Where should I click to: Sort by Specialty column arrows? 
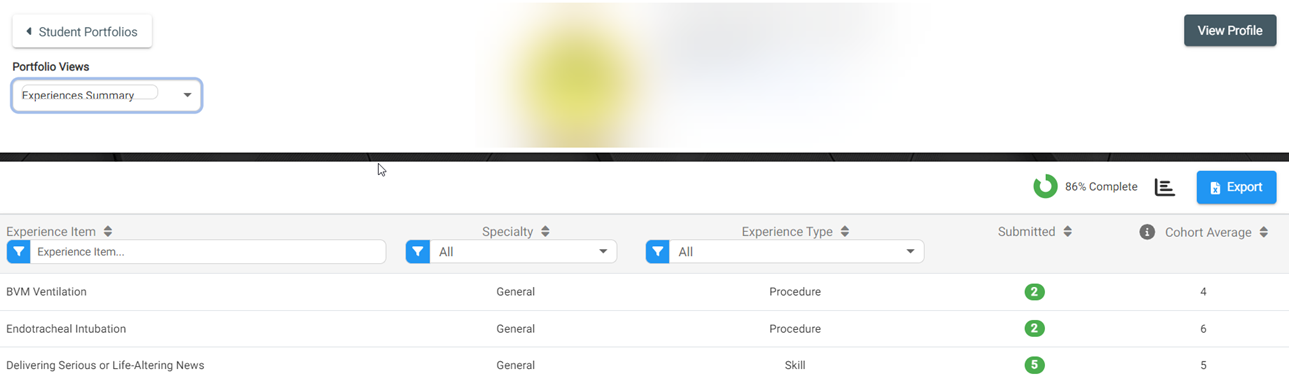coord(545,232)
